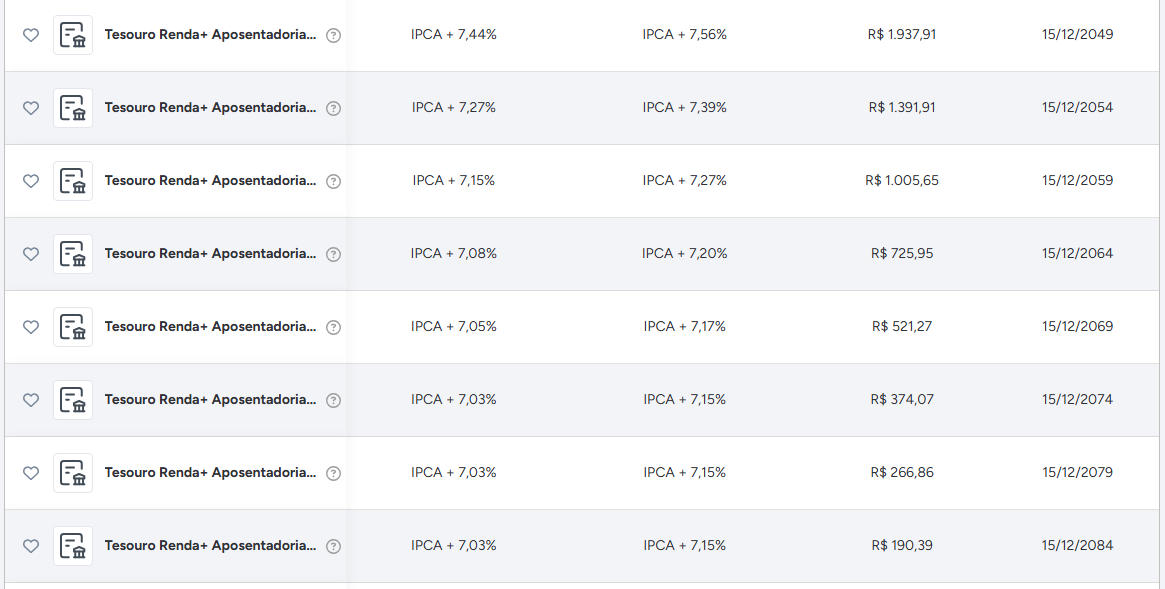Click help icon on the 15/12/2084 row

point(334,547)
